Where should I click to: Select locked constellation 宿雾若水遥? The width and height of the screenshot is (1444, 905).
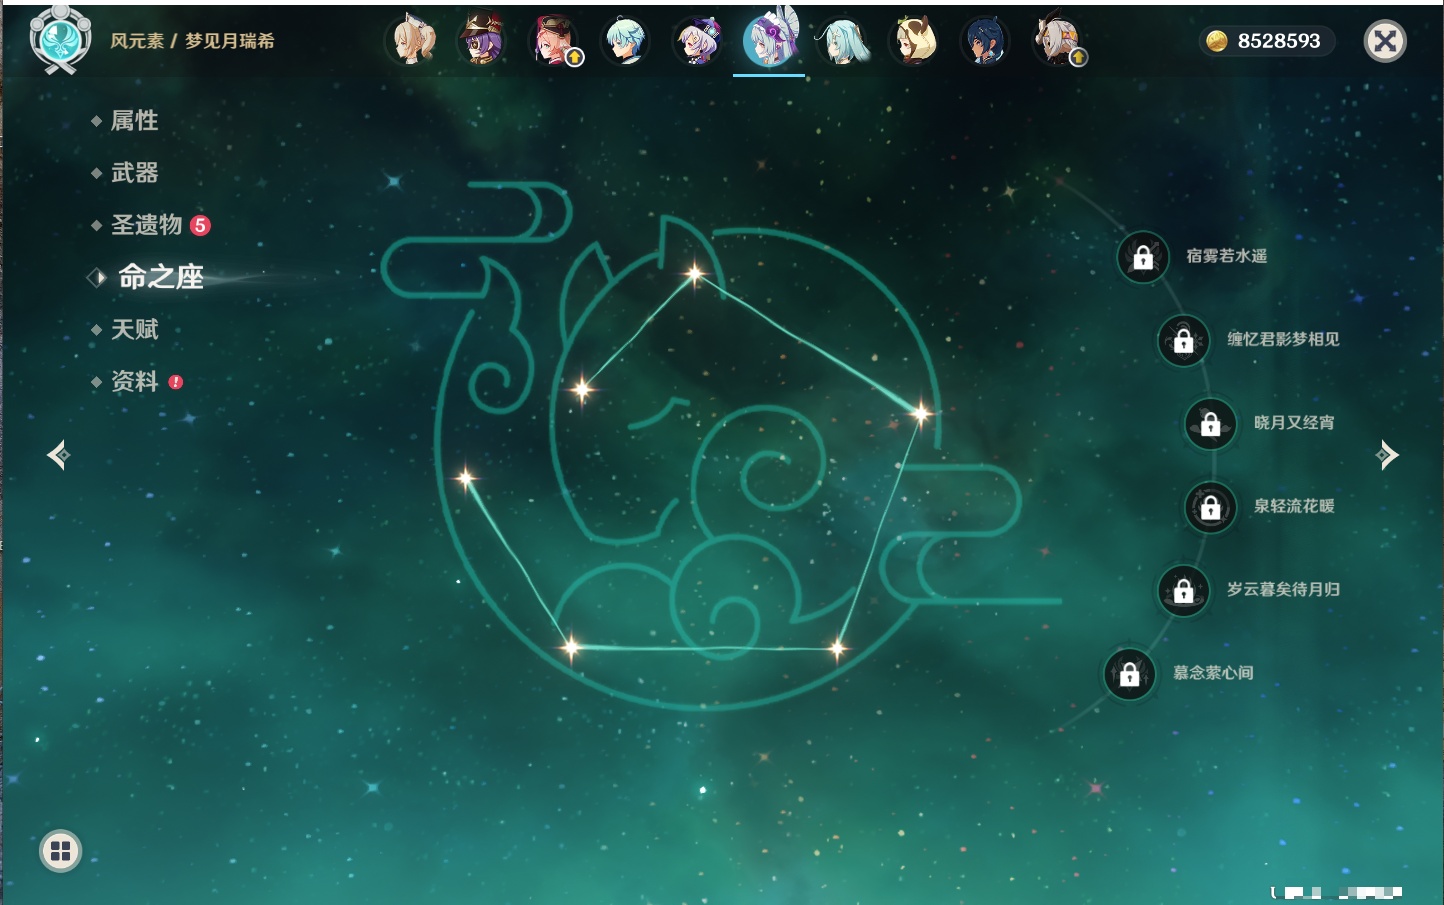point(1143,257)
